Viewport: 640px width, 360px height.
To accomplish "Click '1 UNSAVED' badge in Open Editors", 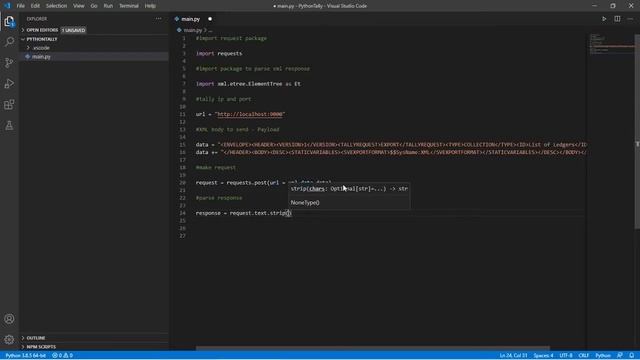I will pyautogui.click(x=73, y=30).
